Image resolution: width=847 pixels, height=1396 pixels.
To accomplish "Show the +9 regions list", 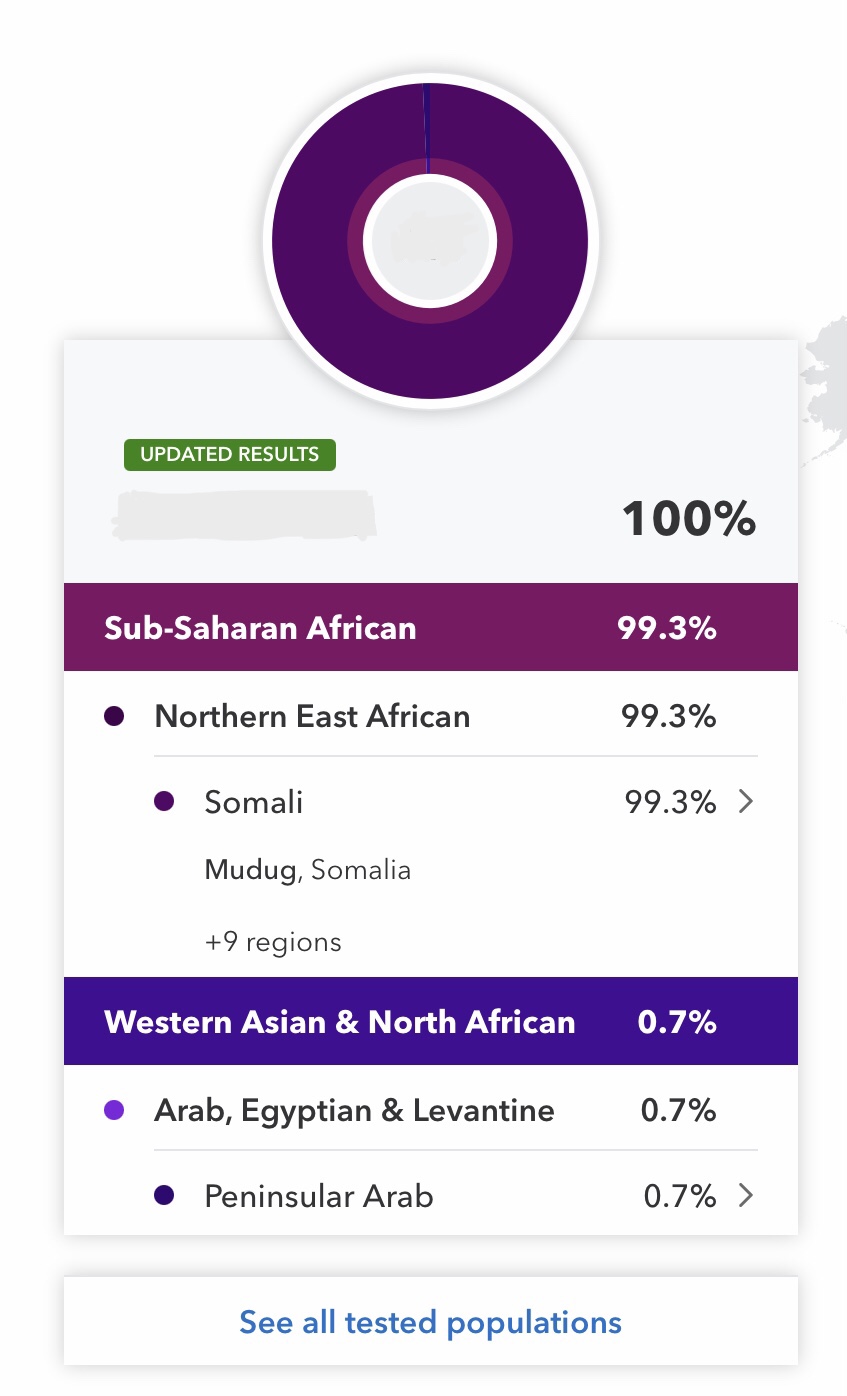I will (x=273, y=942).
